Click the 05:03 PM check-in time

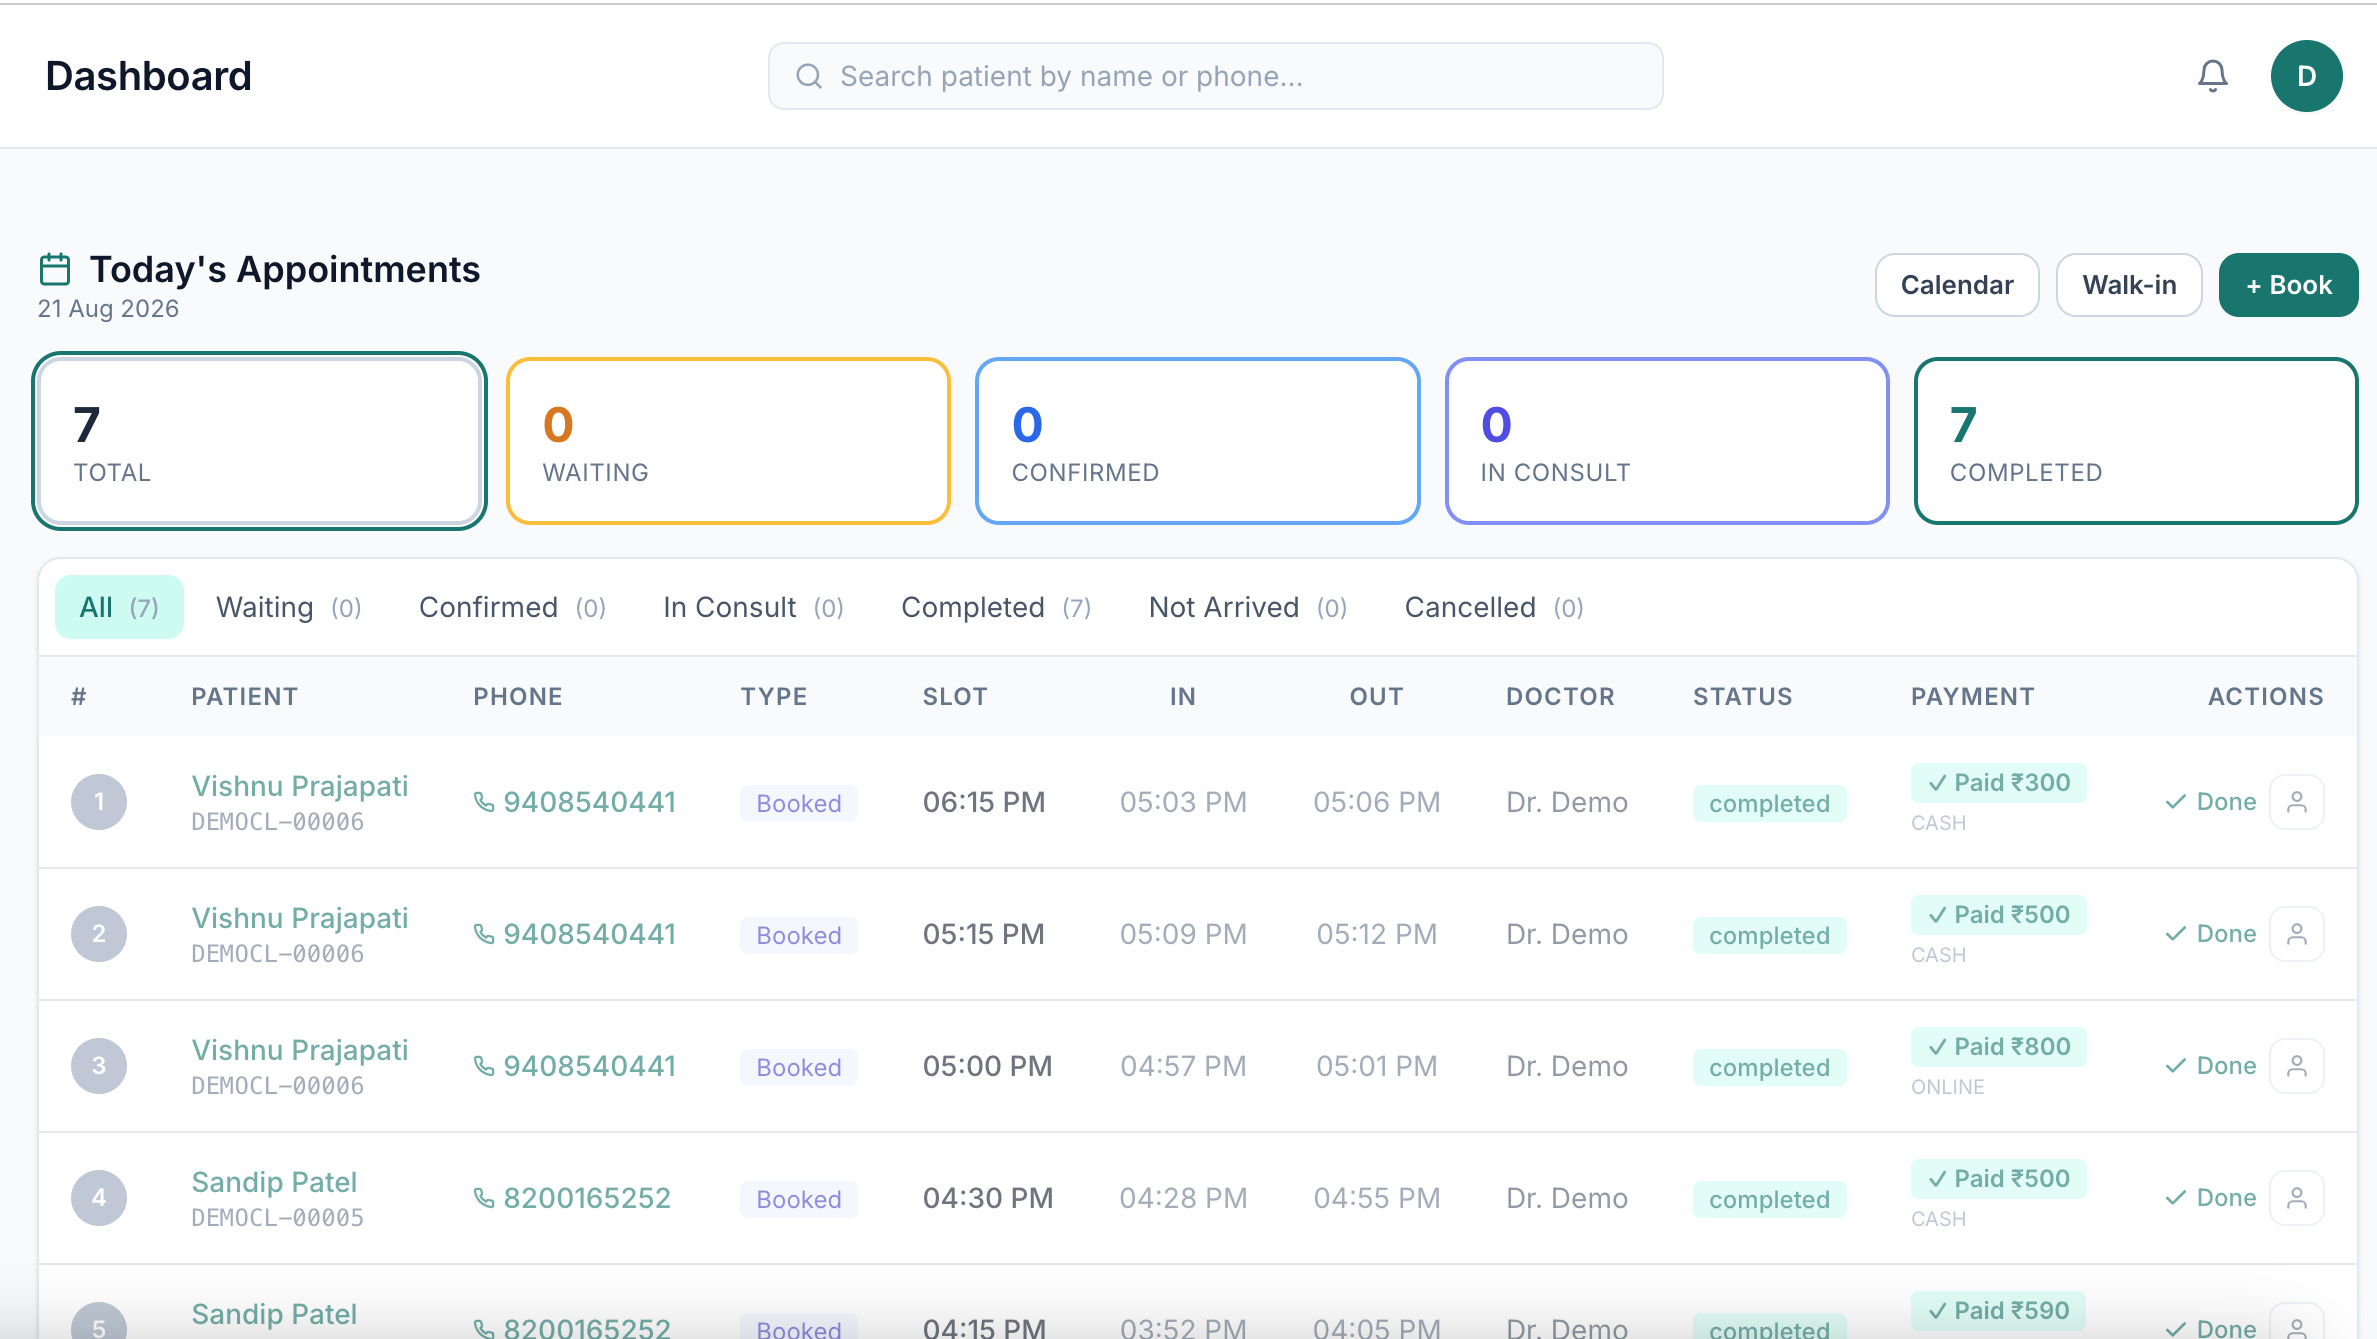(x=1183, y=802)
